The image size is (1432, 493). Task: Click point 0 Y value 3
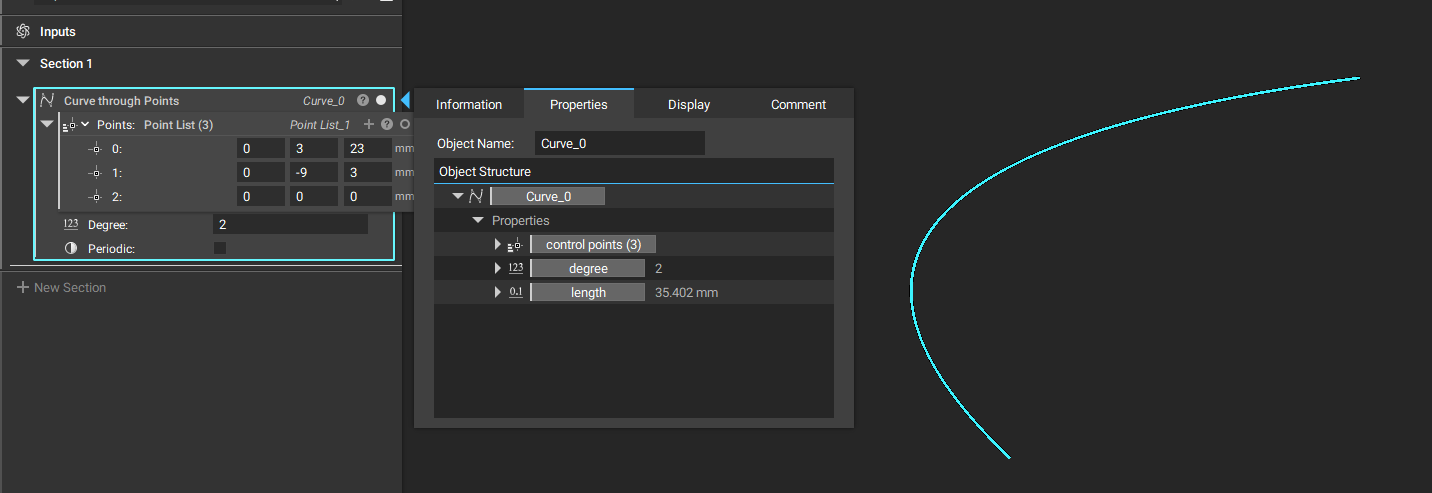314,148
